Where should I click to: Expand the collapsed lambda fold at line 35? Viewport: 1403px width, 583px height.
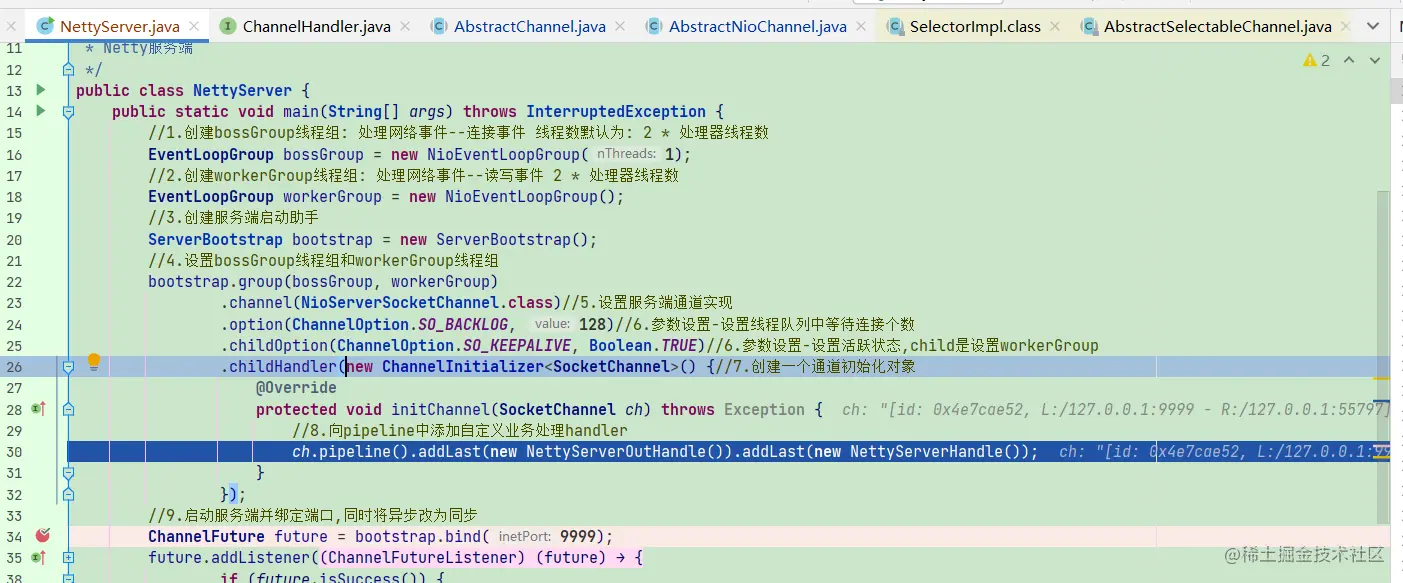pyautogui.click(x=68, y=558)
